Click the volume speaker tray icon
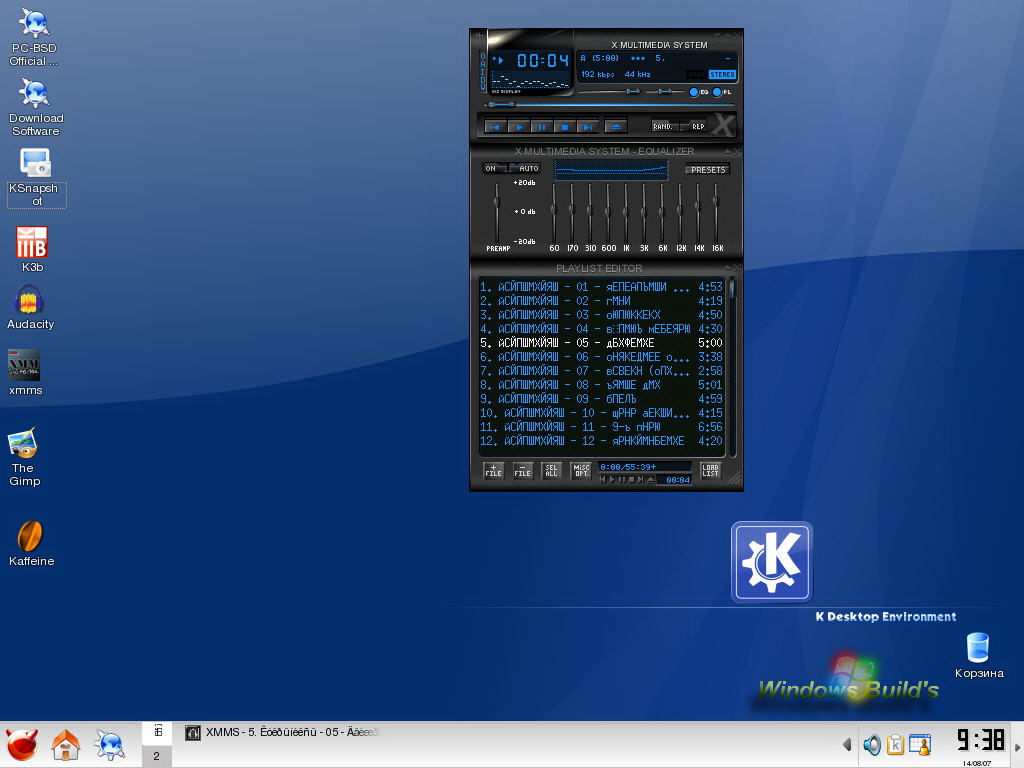The image size is (1024, 768). click(x=872, y=744)
